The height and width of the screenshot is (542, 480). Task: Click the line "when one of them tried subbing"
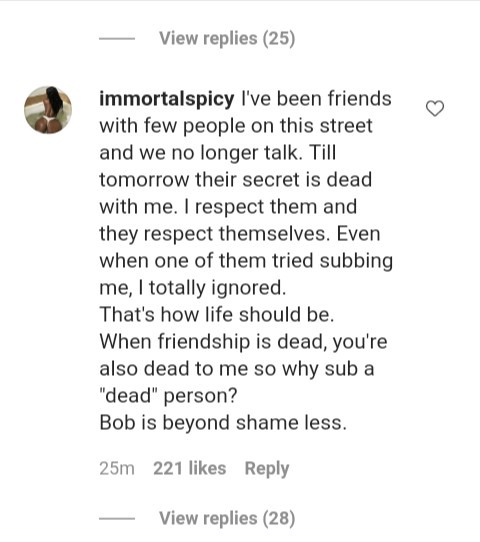click(246, 261)
